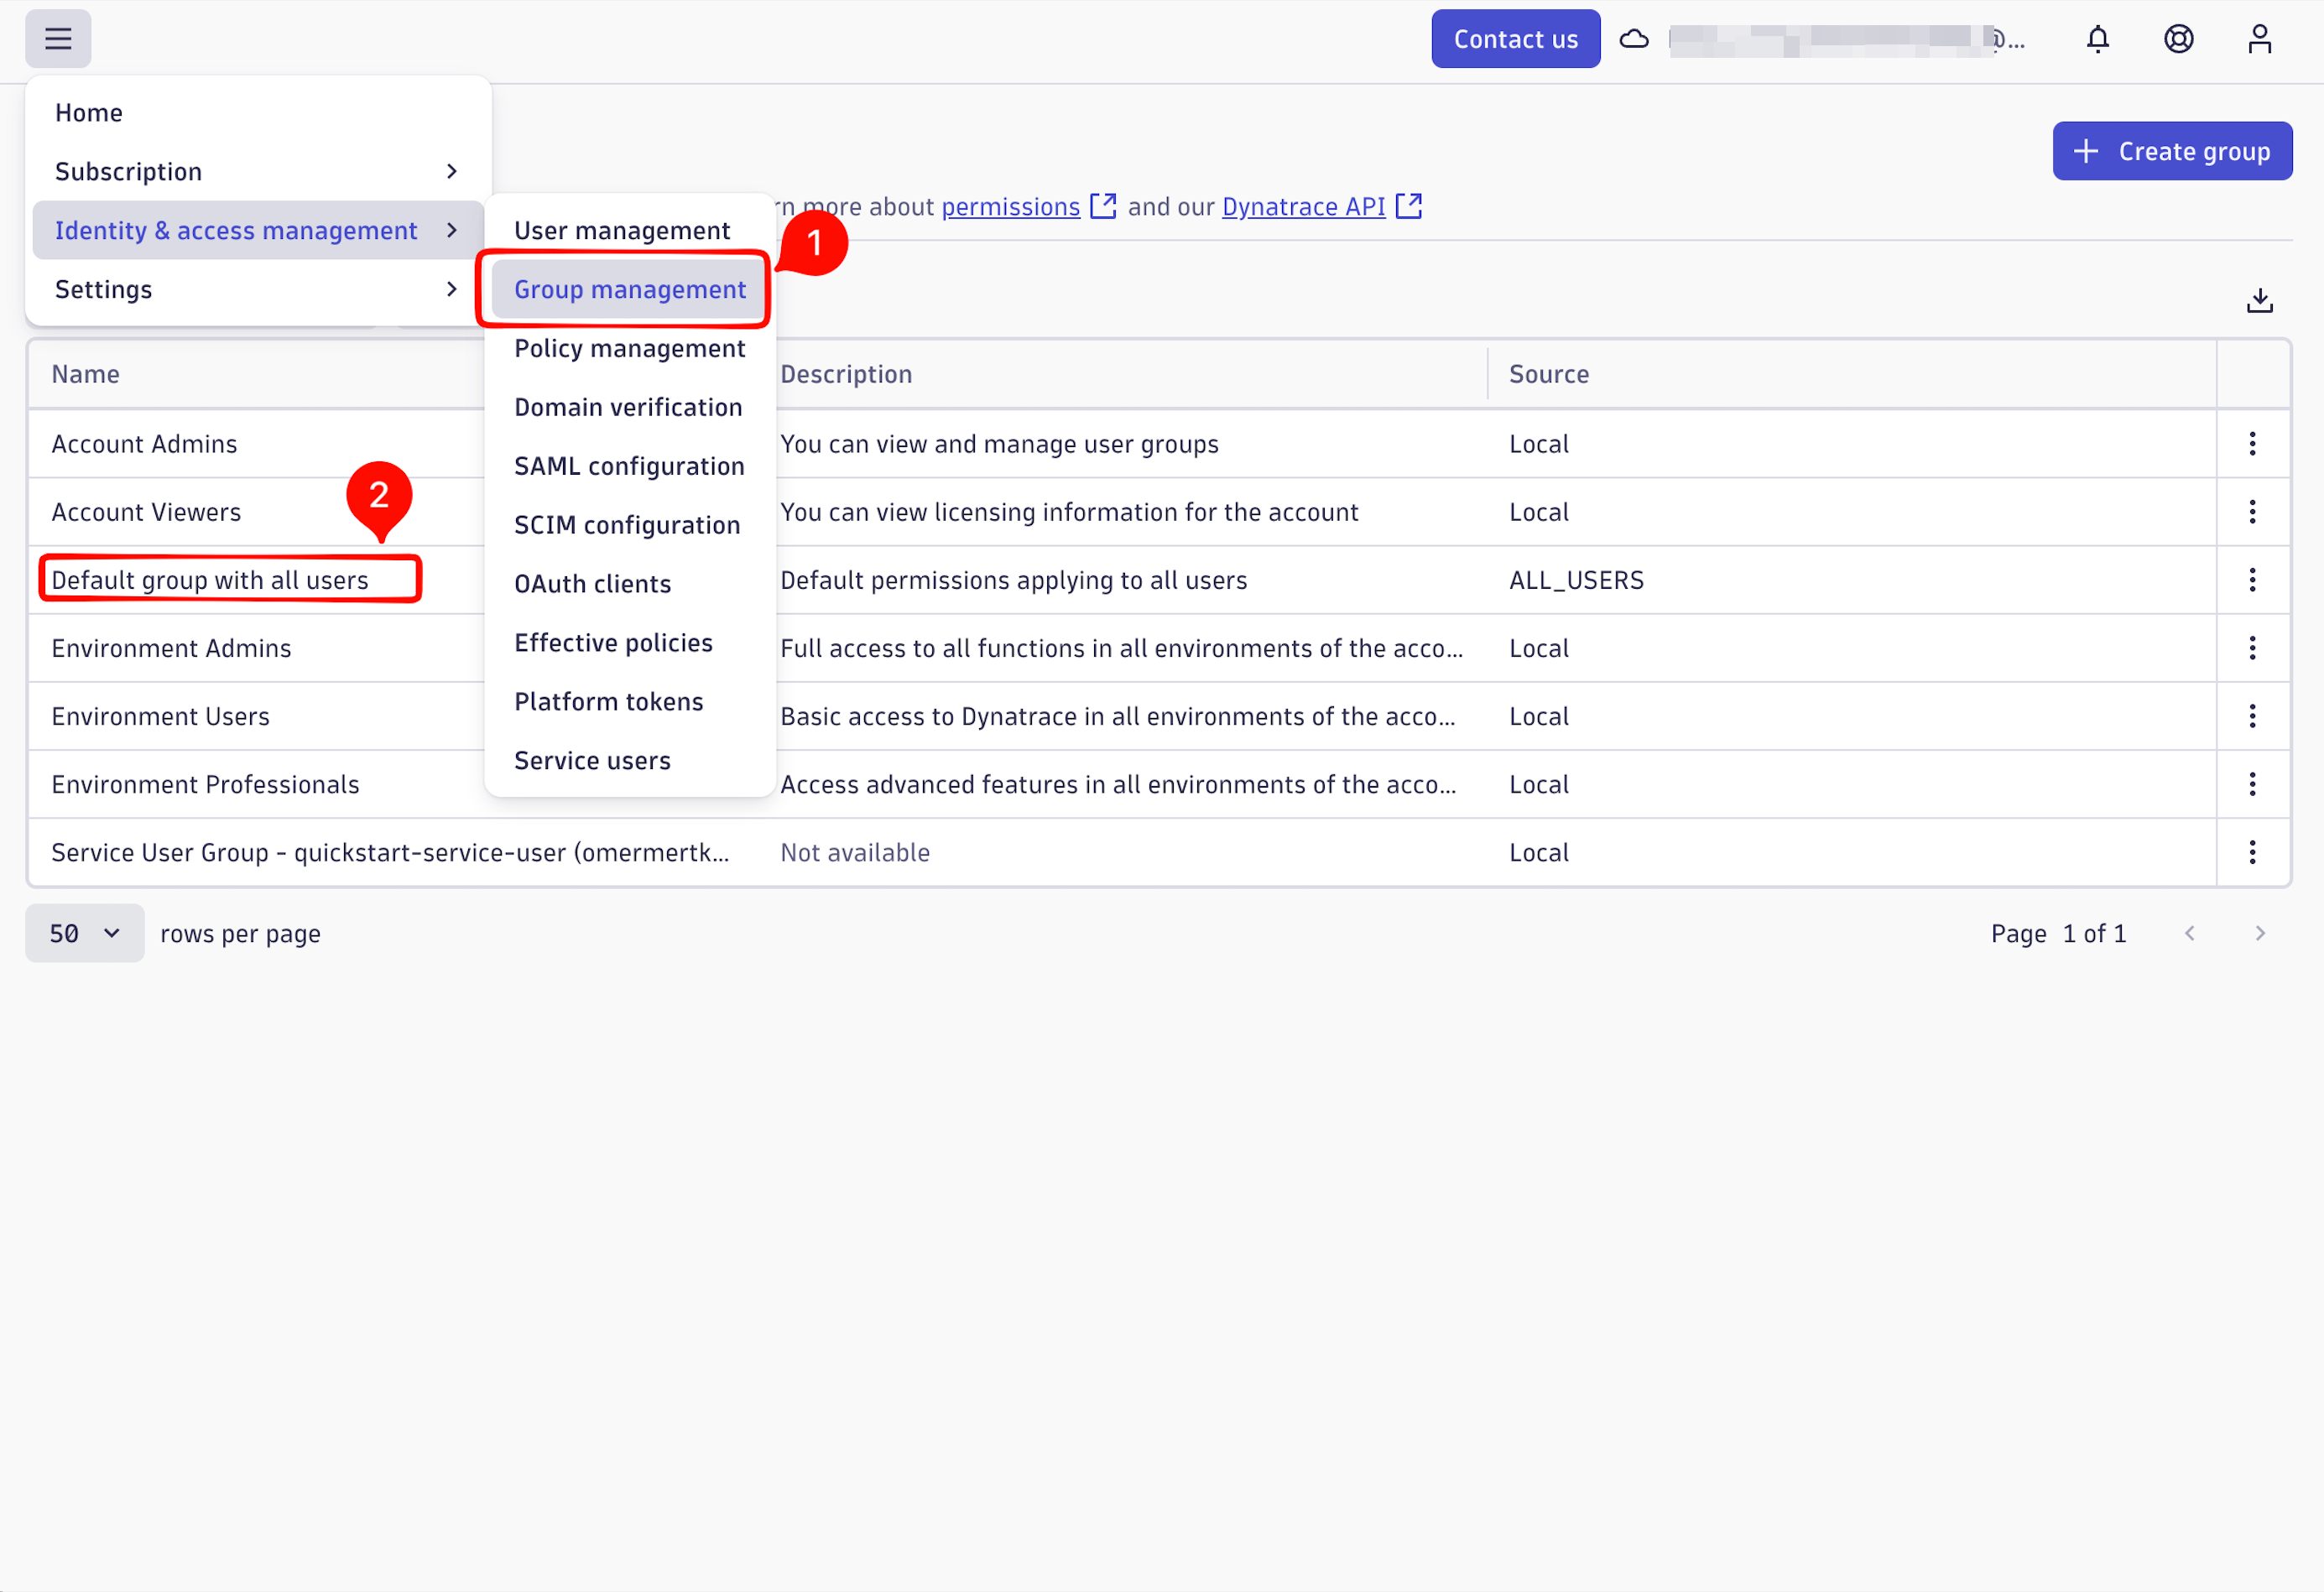Viewport: 2324px width, 1592px height.
Task: Open Default group with all users
Action: coord(210,580)
